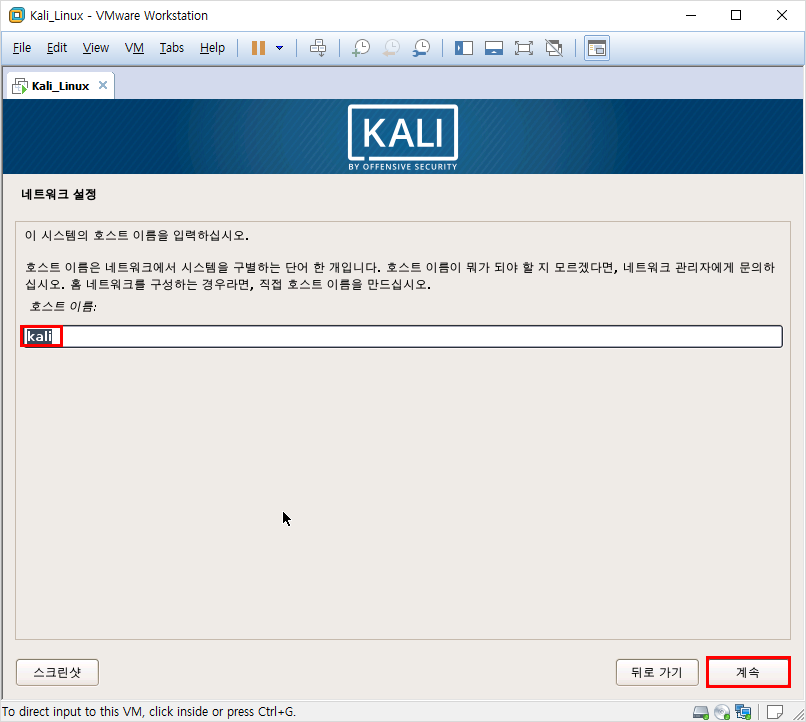Open the VM menu
Viewport: 806px width, 722px height.
click(x=134, y=48)
